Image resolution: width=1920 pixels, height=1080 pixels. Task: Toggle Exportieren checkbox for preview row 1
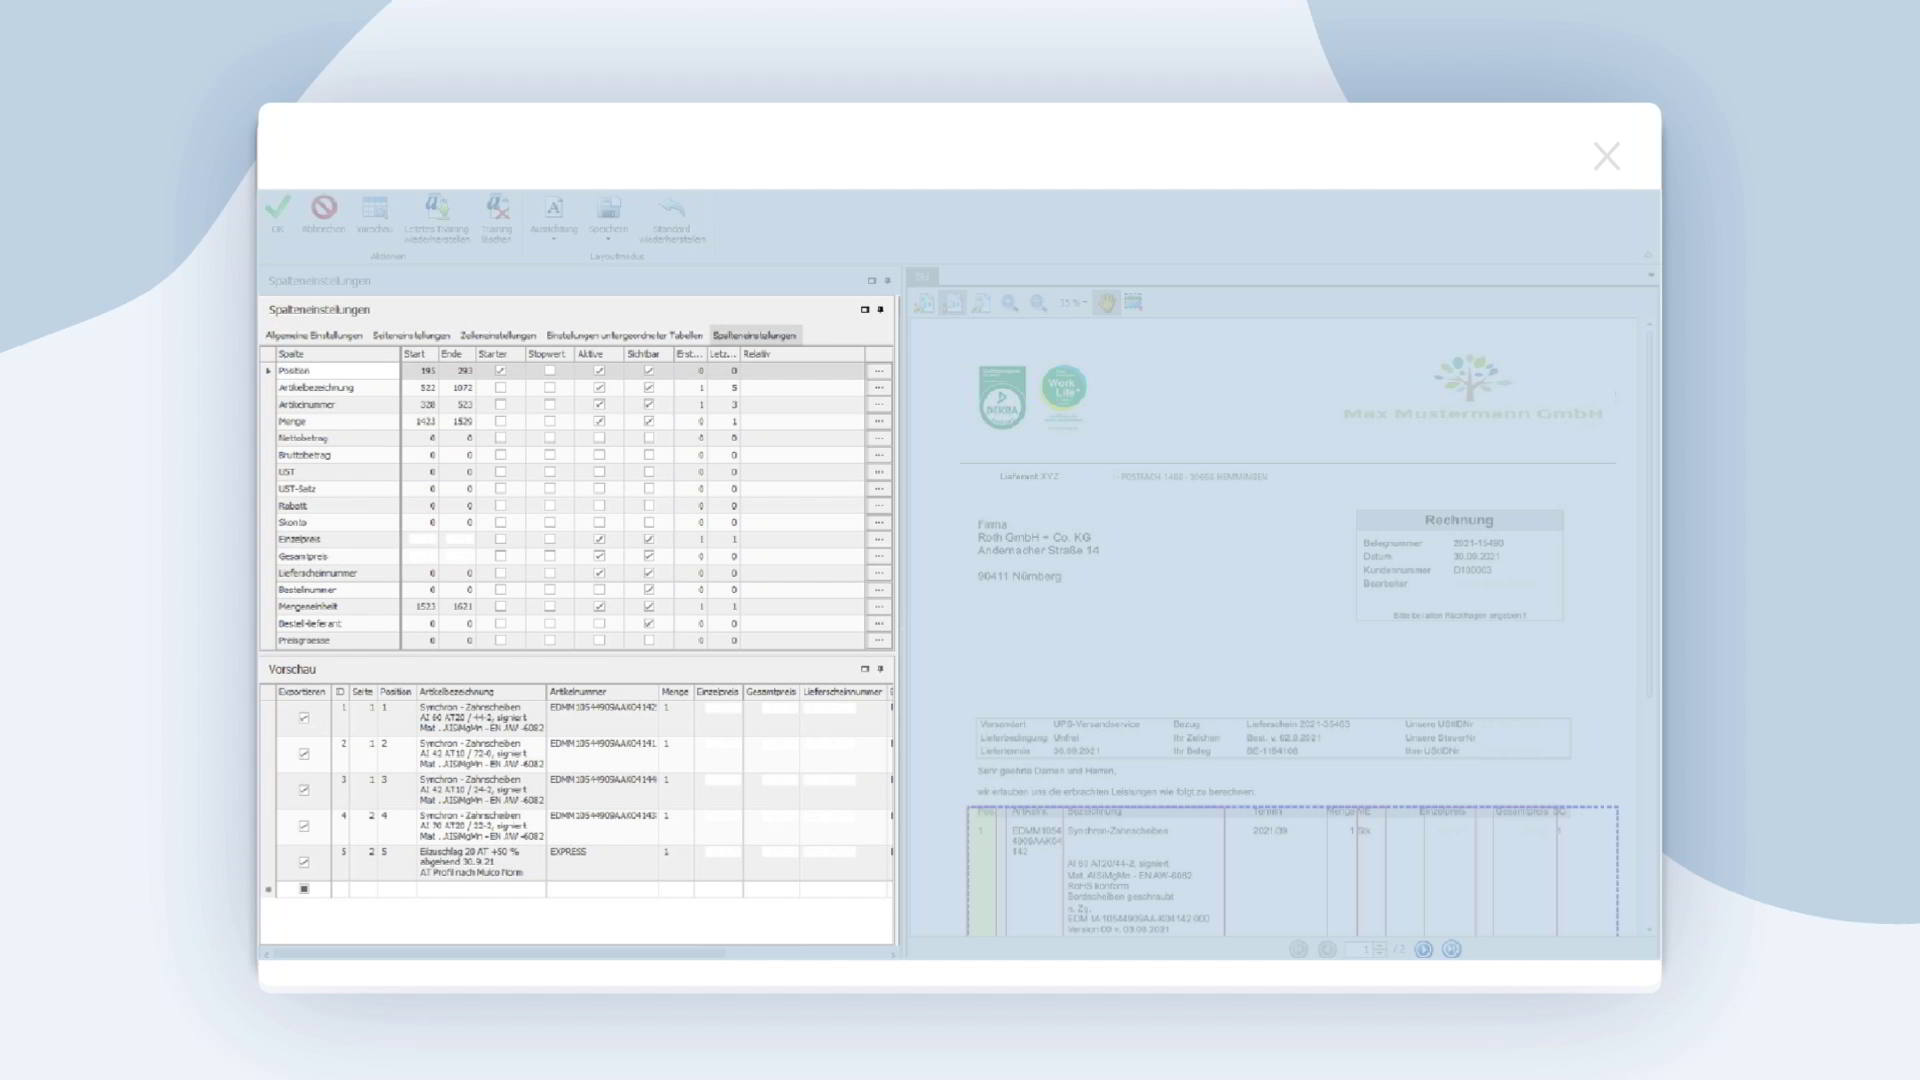click(304, 718)
